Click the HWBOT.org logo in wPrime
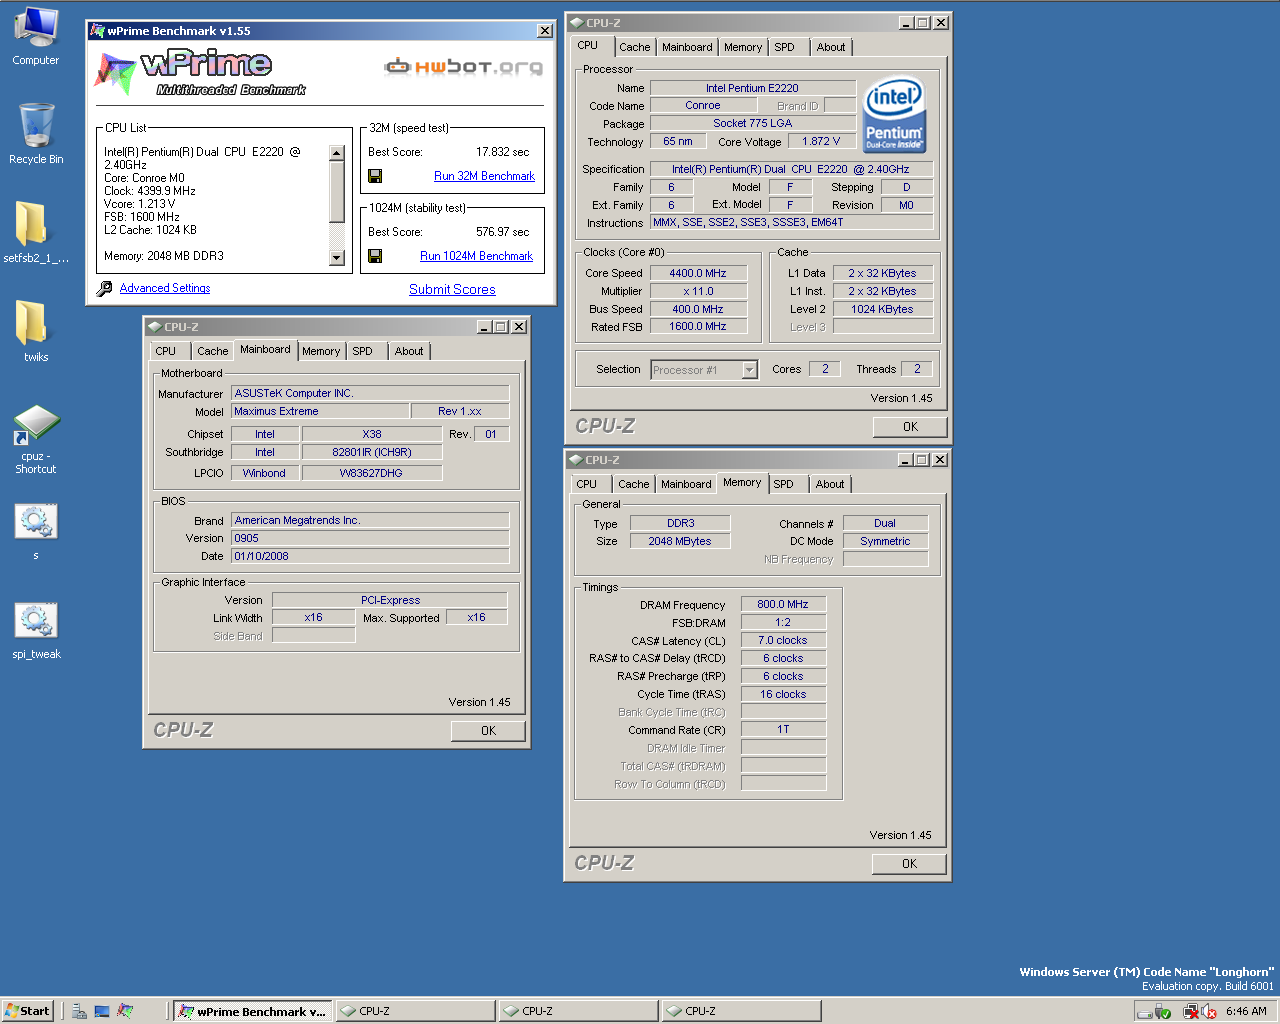The image size is (1280, 1024). 464,67
